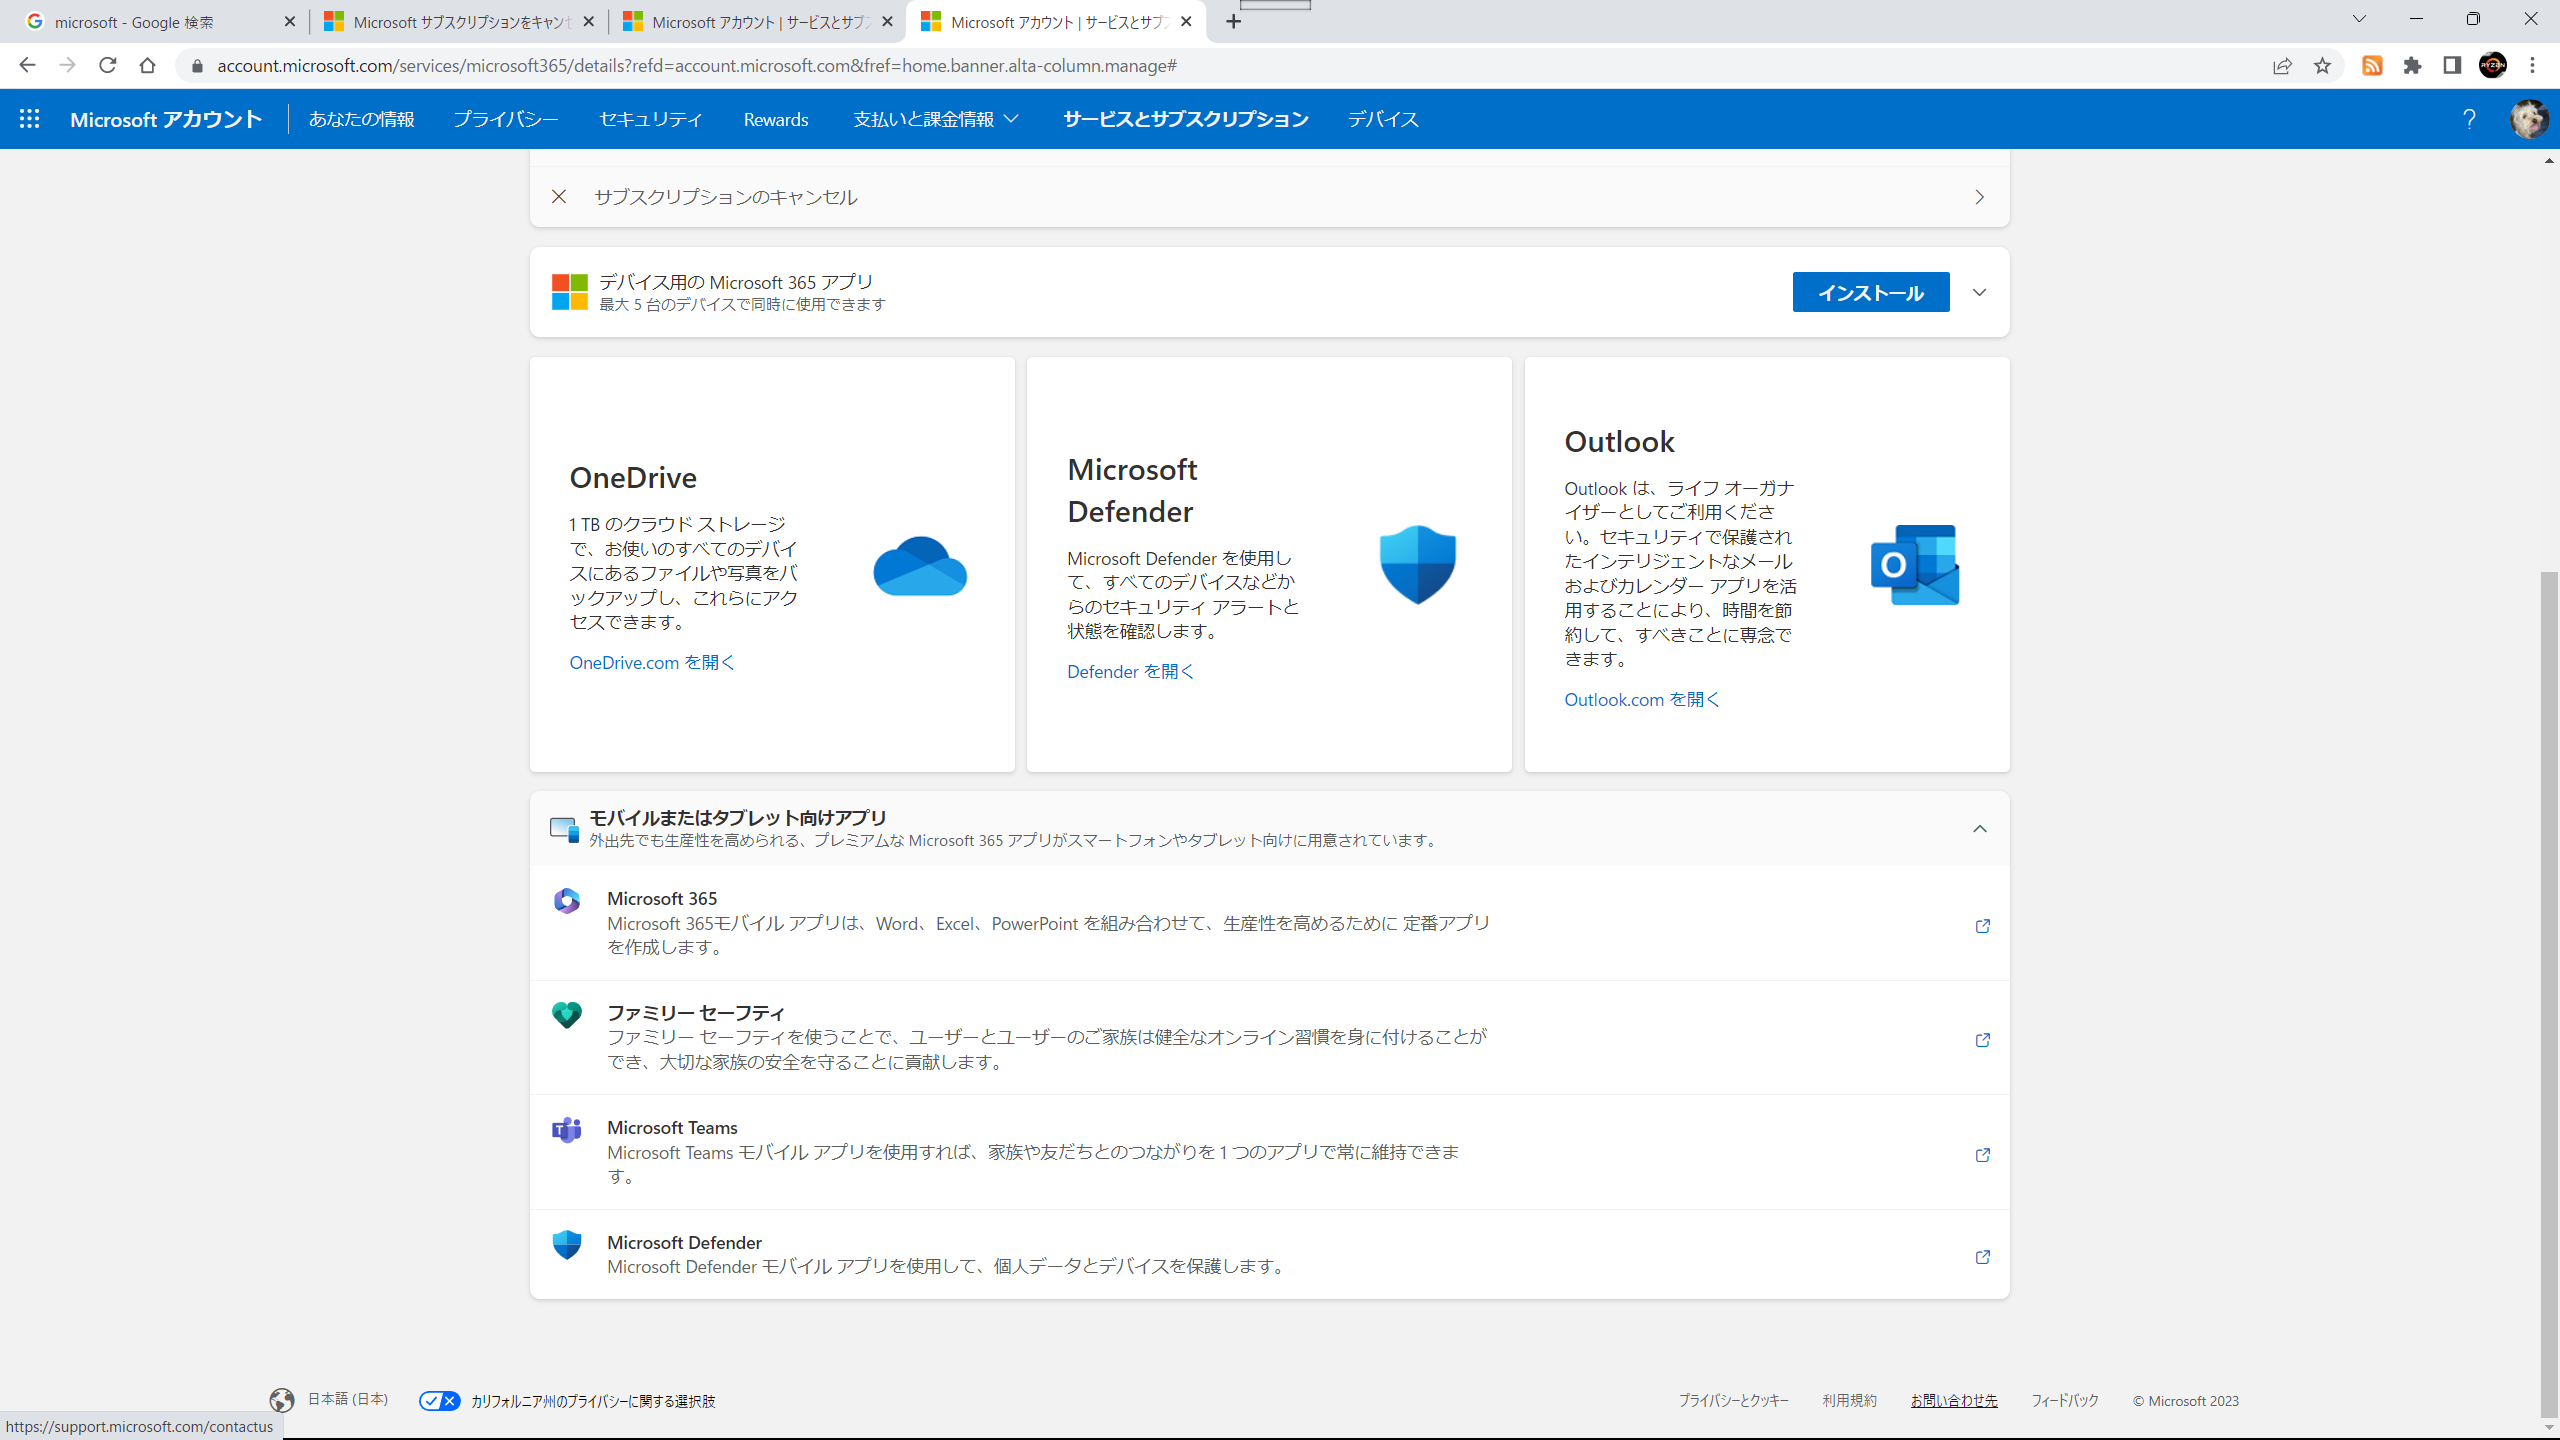The image size is (2560, 1440).
Task: Switch to the Microsoft サブスクリプションをキャンセル tab
Action: pos(458,22)
